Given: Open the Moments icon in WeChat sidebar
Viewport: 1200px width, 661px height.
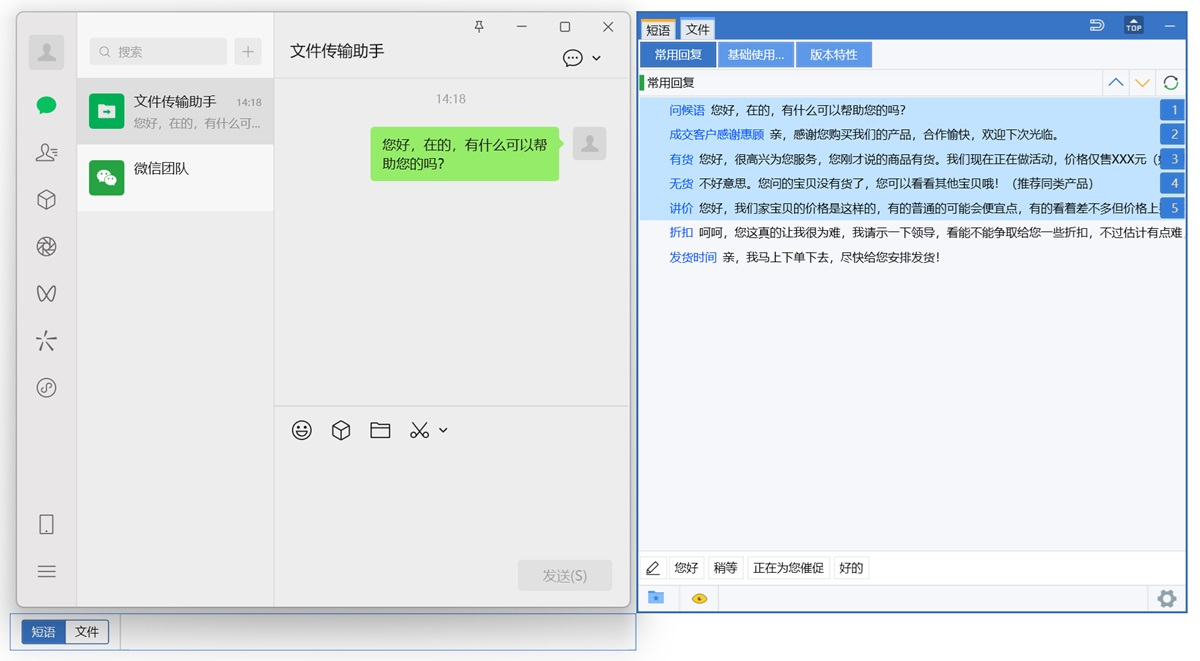Looking at the screenshot, I should pos(46,246).
